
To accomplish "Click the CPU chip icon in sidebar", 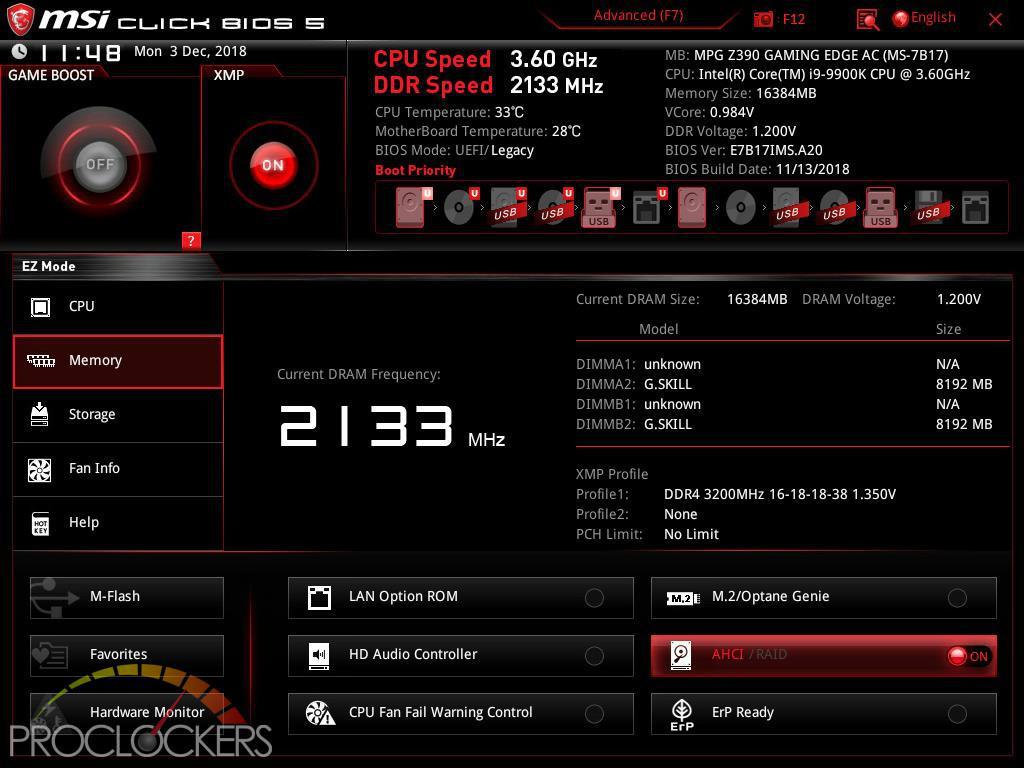I will (x=40, y=306).
